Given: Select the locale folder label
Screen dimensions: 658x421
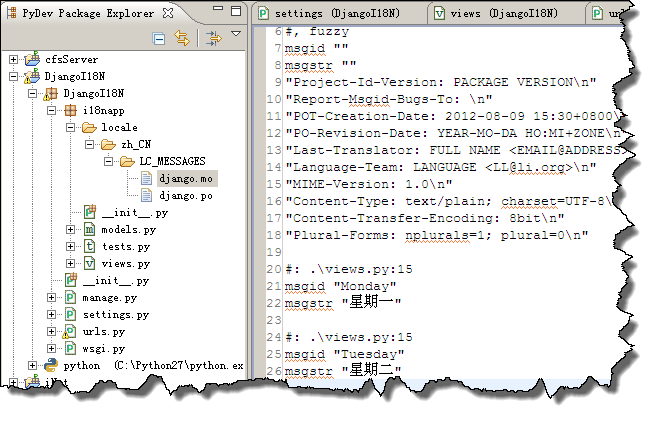Looking at the screenshot, I should (119, 127).
